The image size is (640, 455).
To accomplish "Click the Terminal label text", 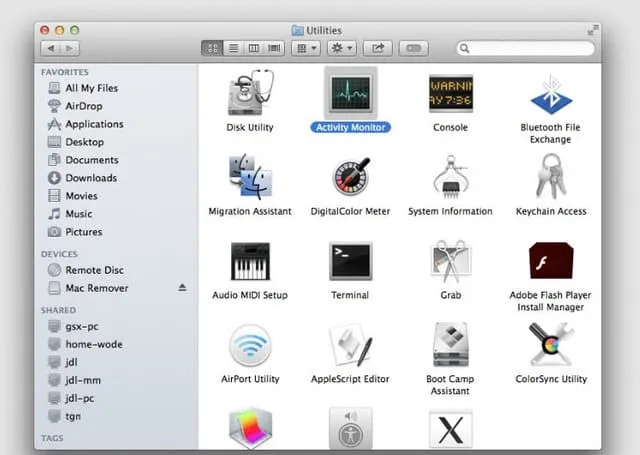I will pos(350,295).
